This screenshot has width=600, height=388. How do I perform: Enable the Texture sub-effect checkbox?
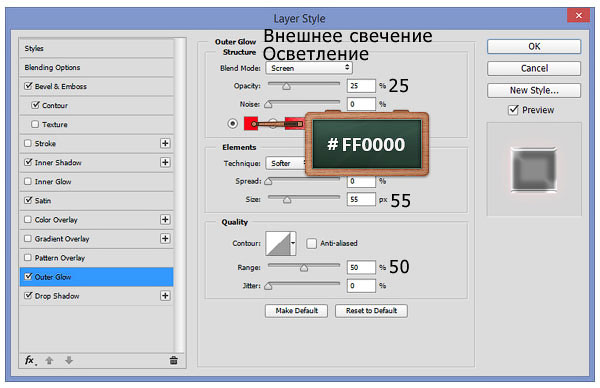35,124
